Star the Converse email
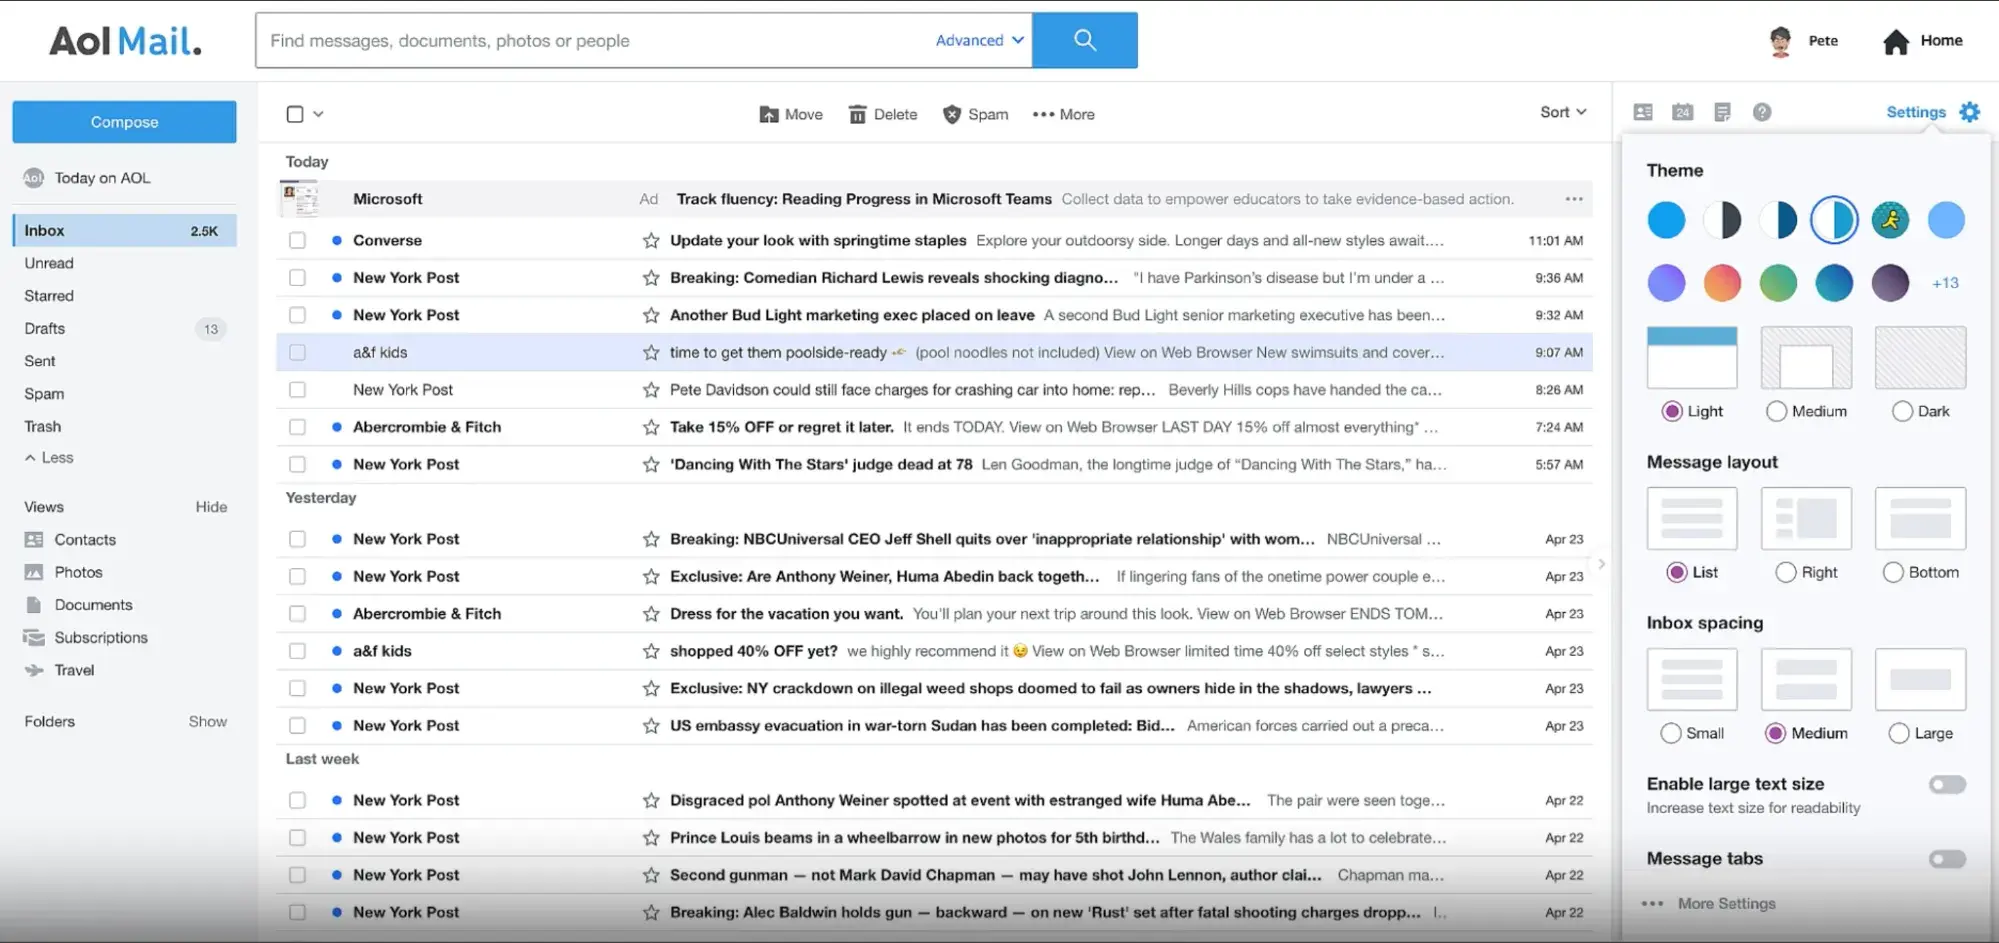Viewport: 1999px width, 943px height. (651, 240)
